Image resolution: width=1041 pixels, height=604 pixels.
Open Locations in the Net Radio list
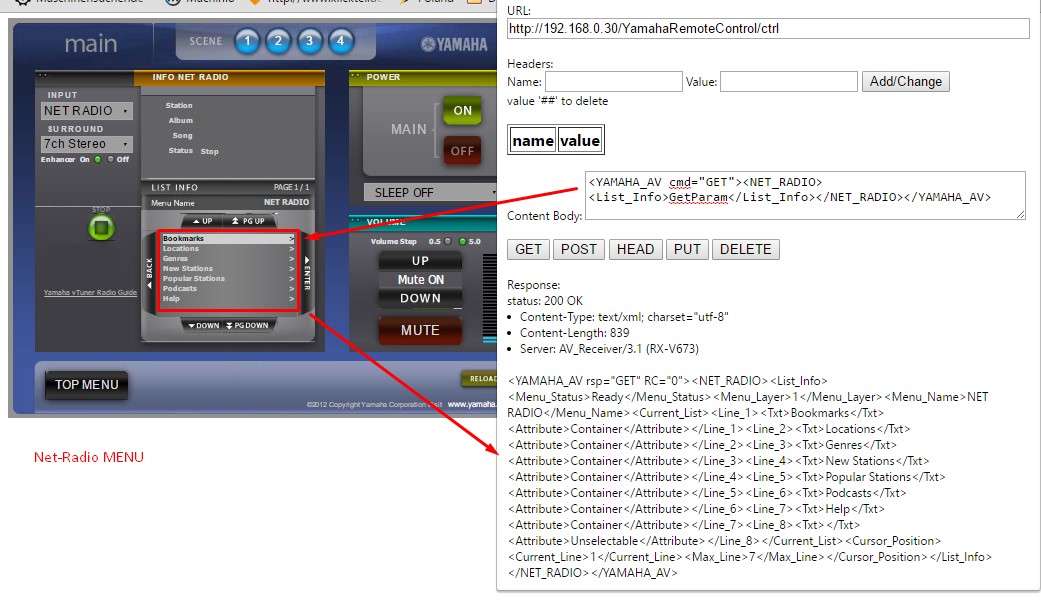pyautogui.click(x=228, y=248)
